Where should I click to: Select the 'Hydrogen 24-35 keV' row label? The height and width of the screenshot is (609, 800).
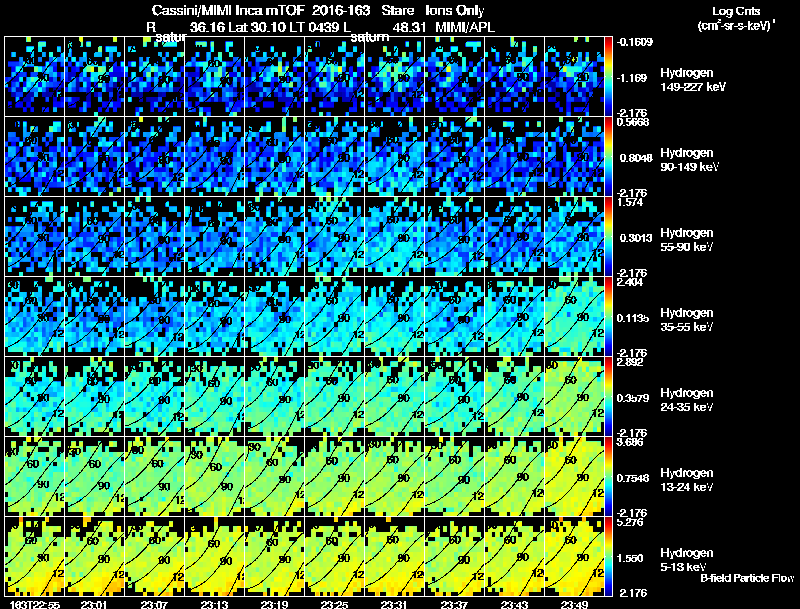tap(687, 400)
